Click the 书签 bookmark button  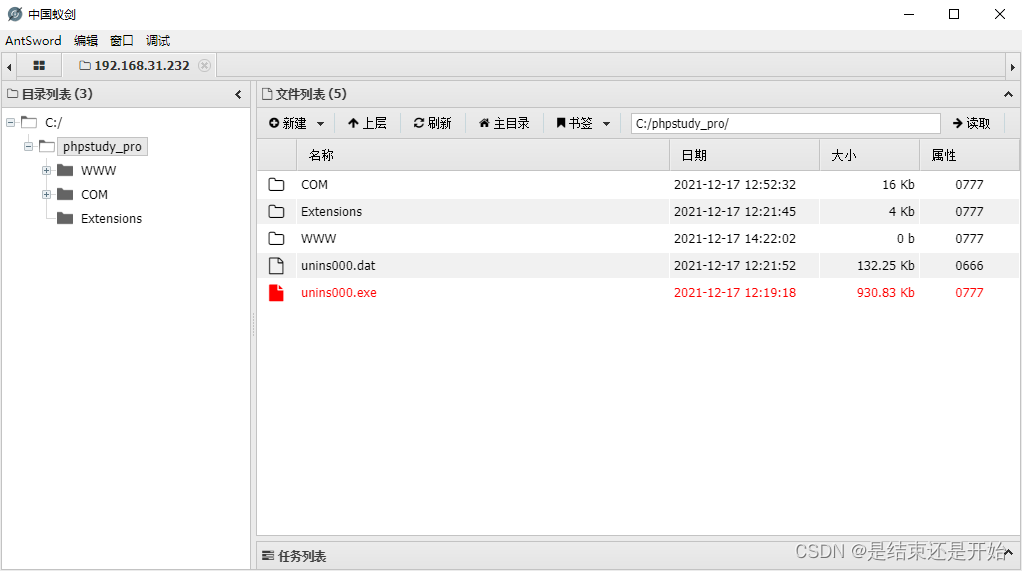574,123
